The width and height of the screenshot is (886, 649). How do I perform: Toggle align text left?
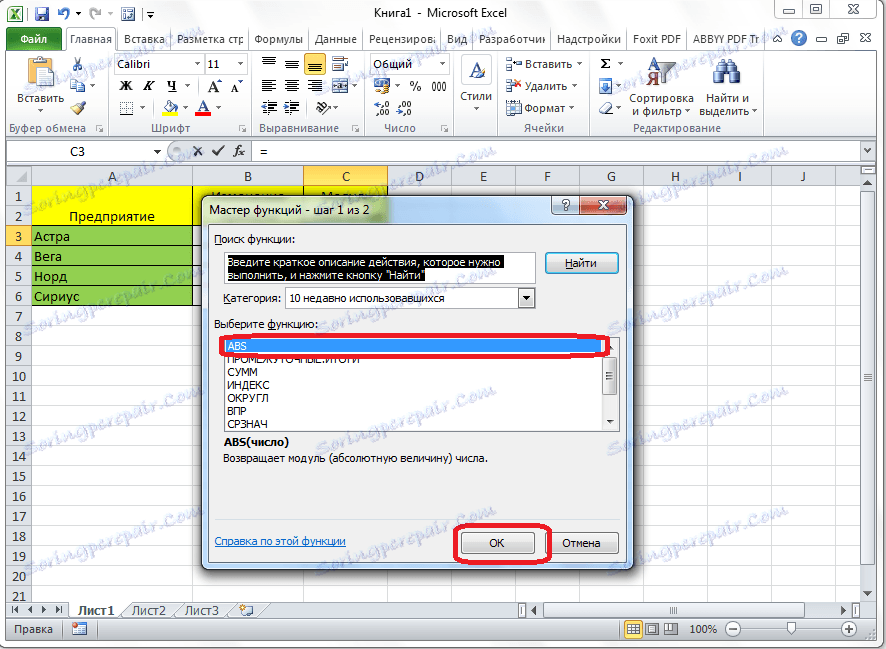click(269, 86)
